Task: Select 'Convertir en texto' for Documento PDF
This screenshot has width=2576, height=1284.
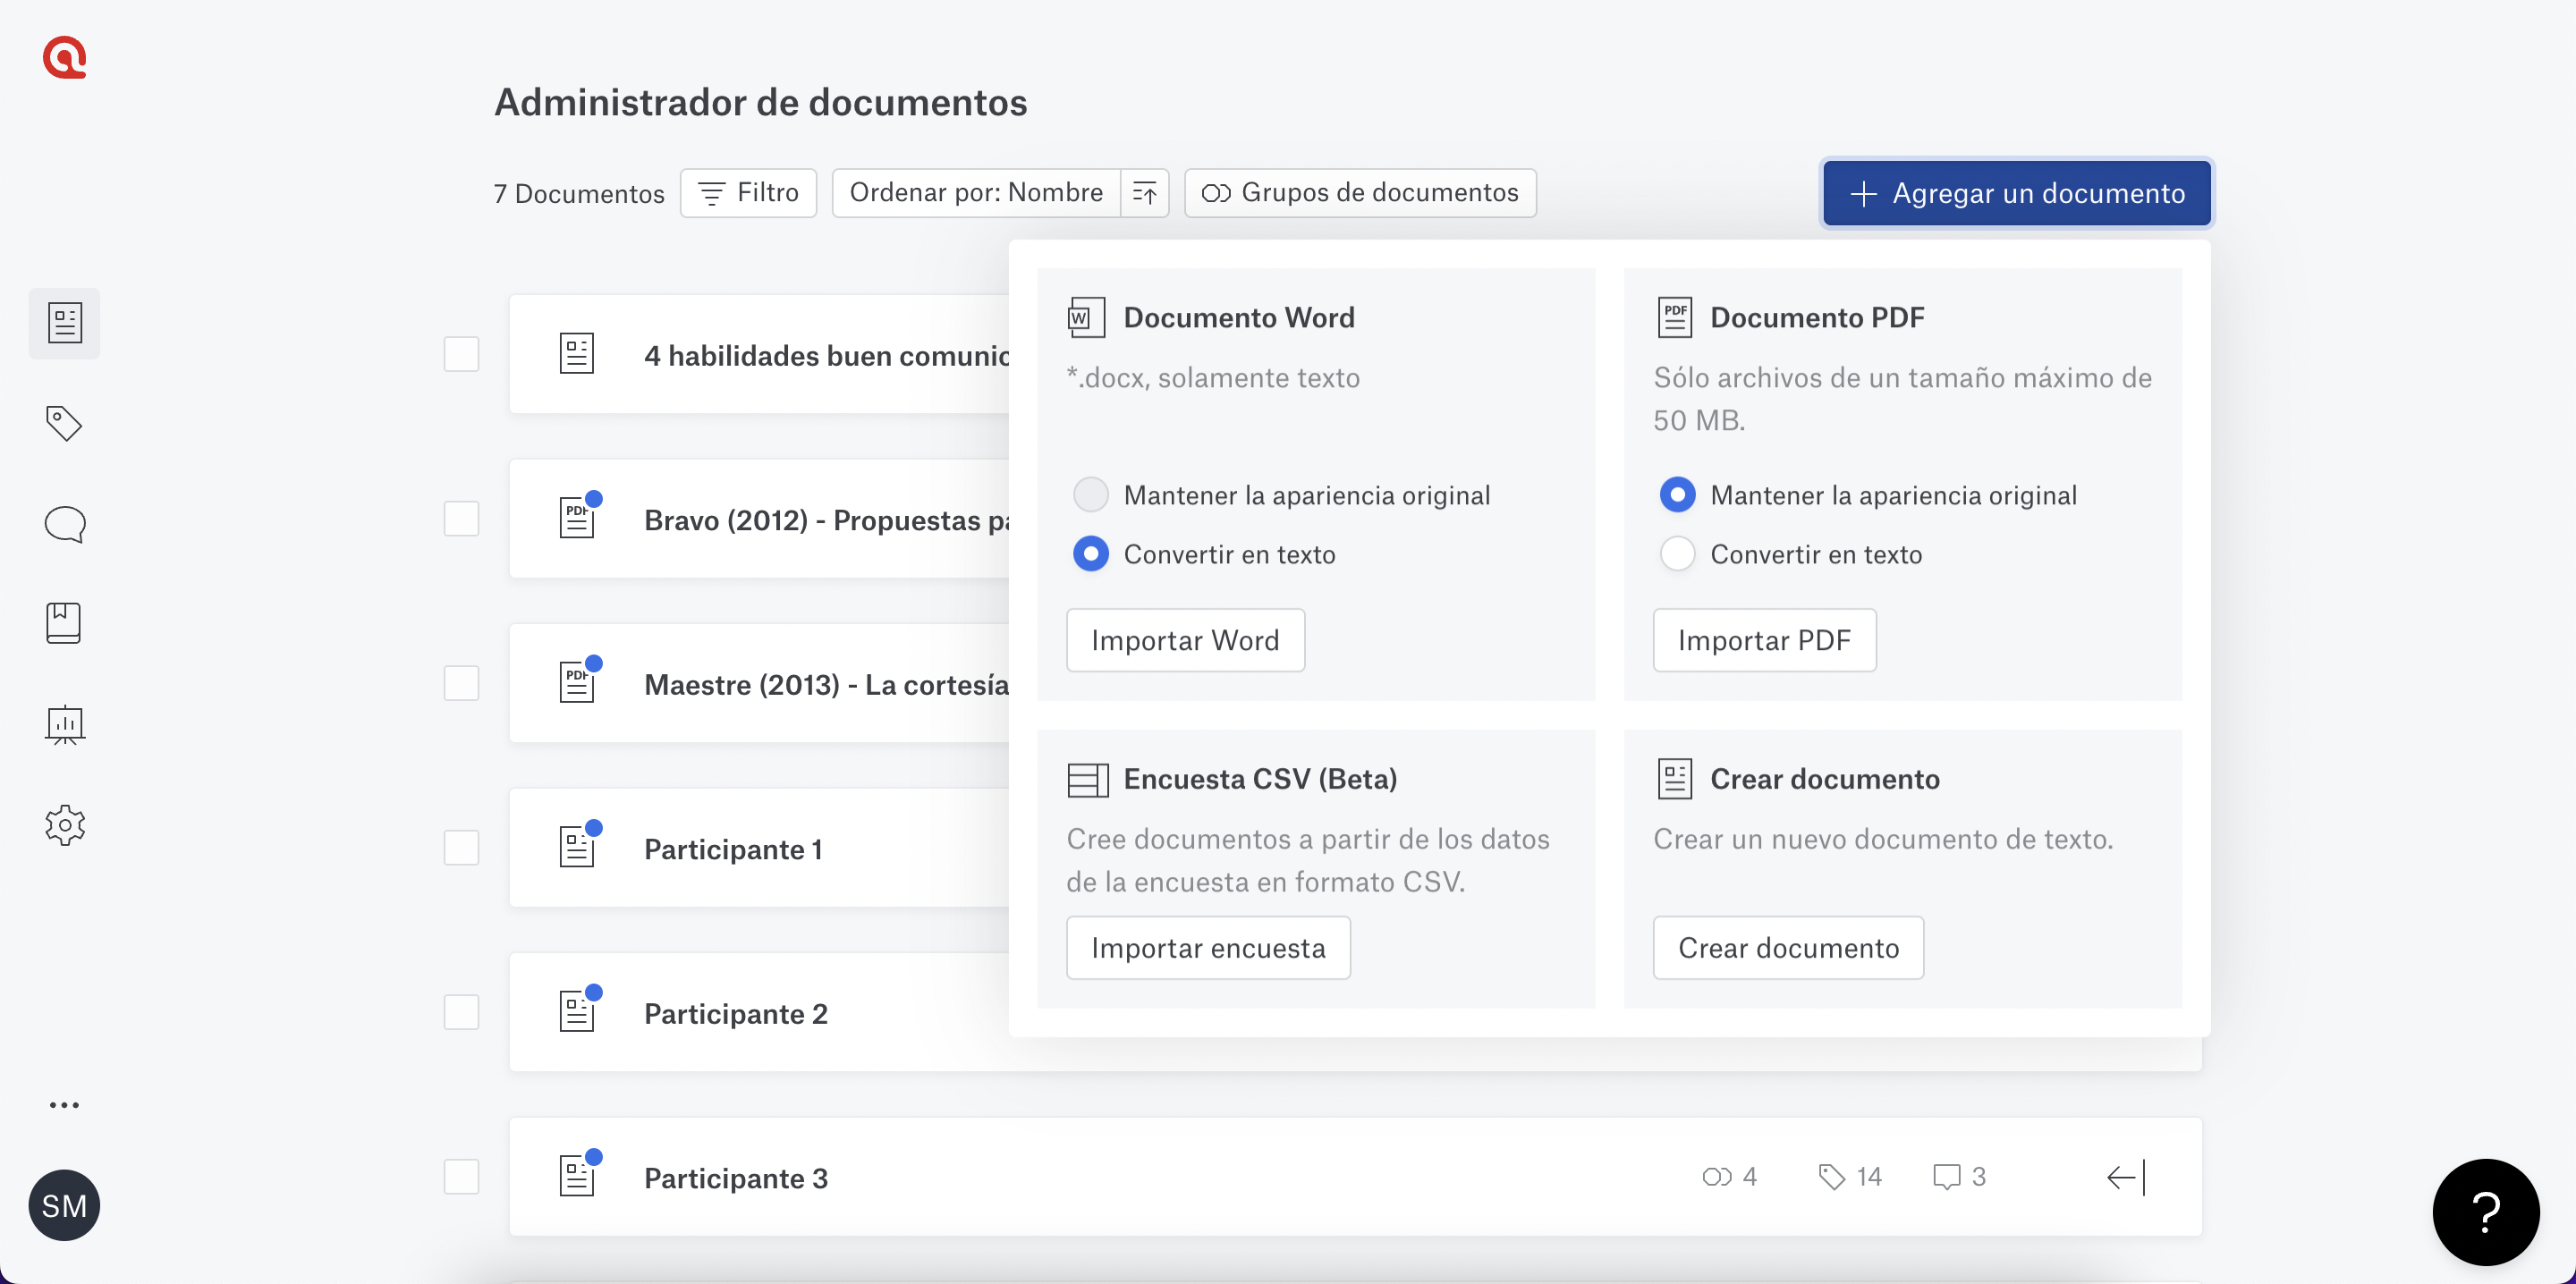Action: pyautogui.click(x=1678, y=554)
